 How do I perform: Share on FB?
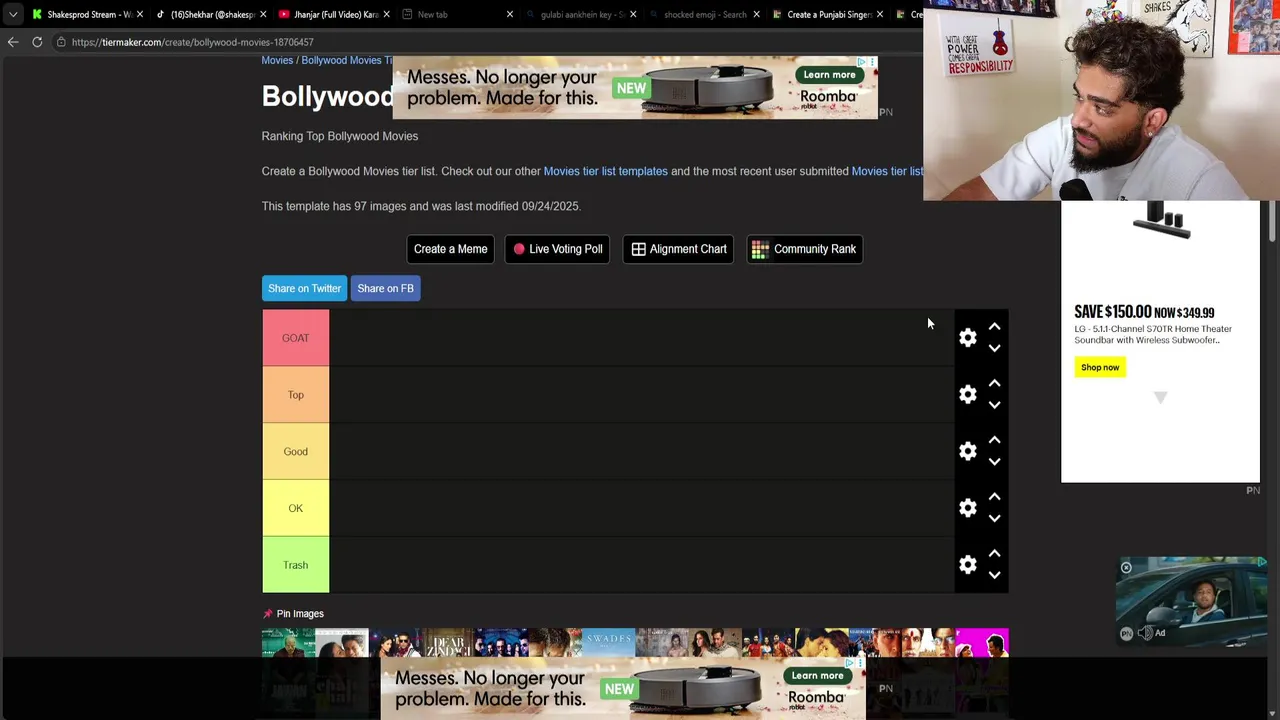click(385, 288)
